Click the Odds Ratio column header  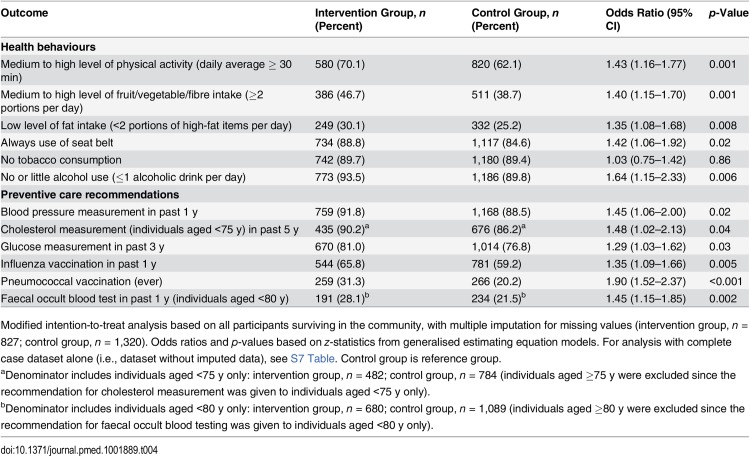pos(649,20)
